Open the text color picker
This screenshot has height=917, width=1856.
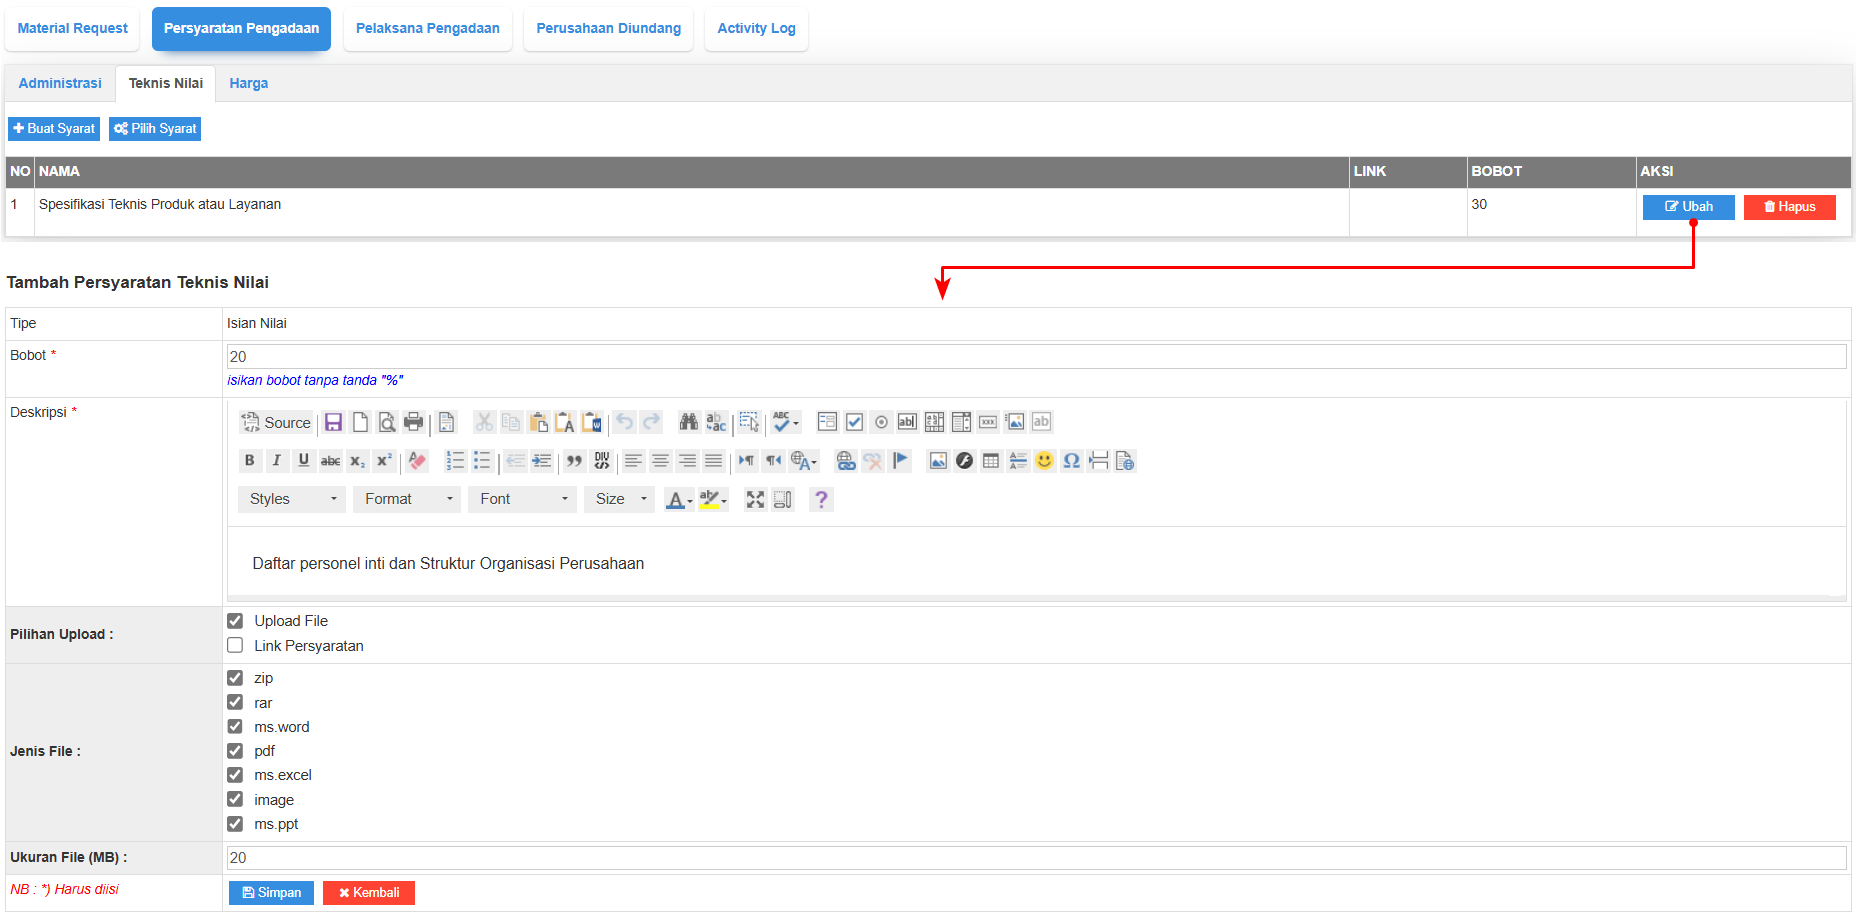(679, 500)
